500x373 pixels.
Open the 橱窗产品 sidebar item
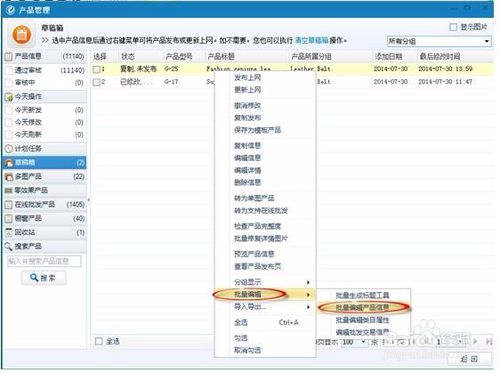pyautogui.click(x=45, y=219)
